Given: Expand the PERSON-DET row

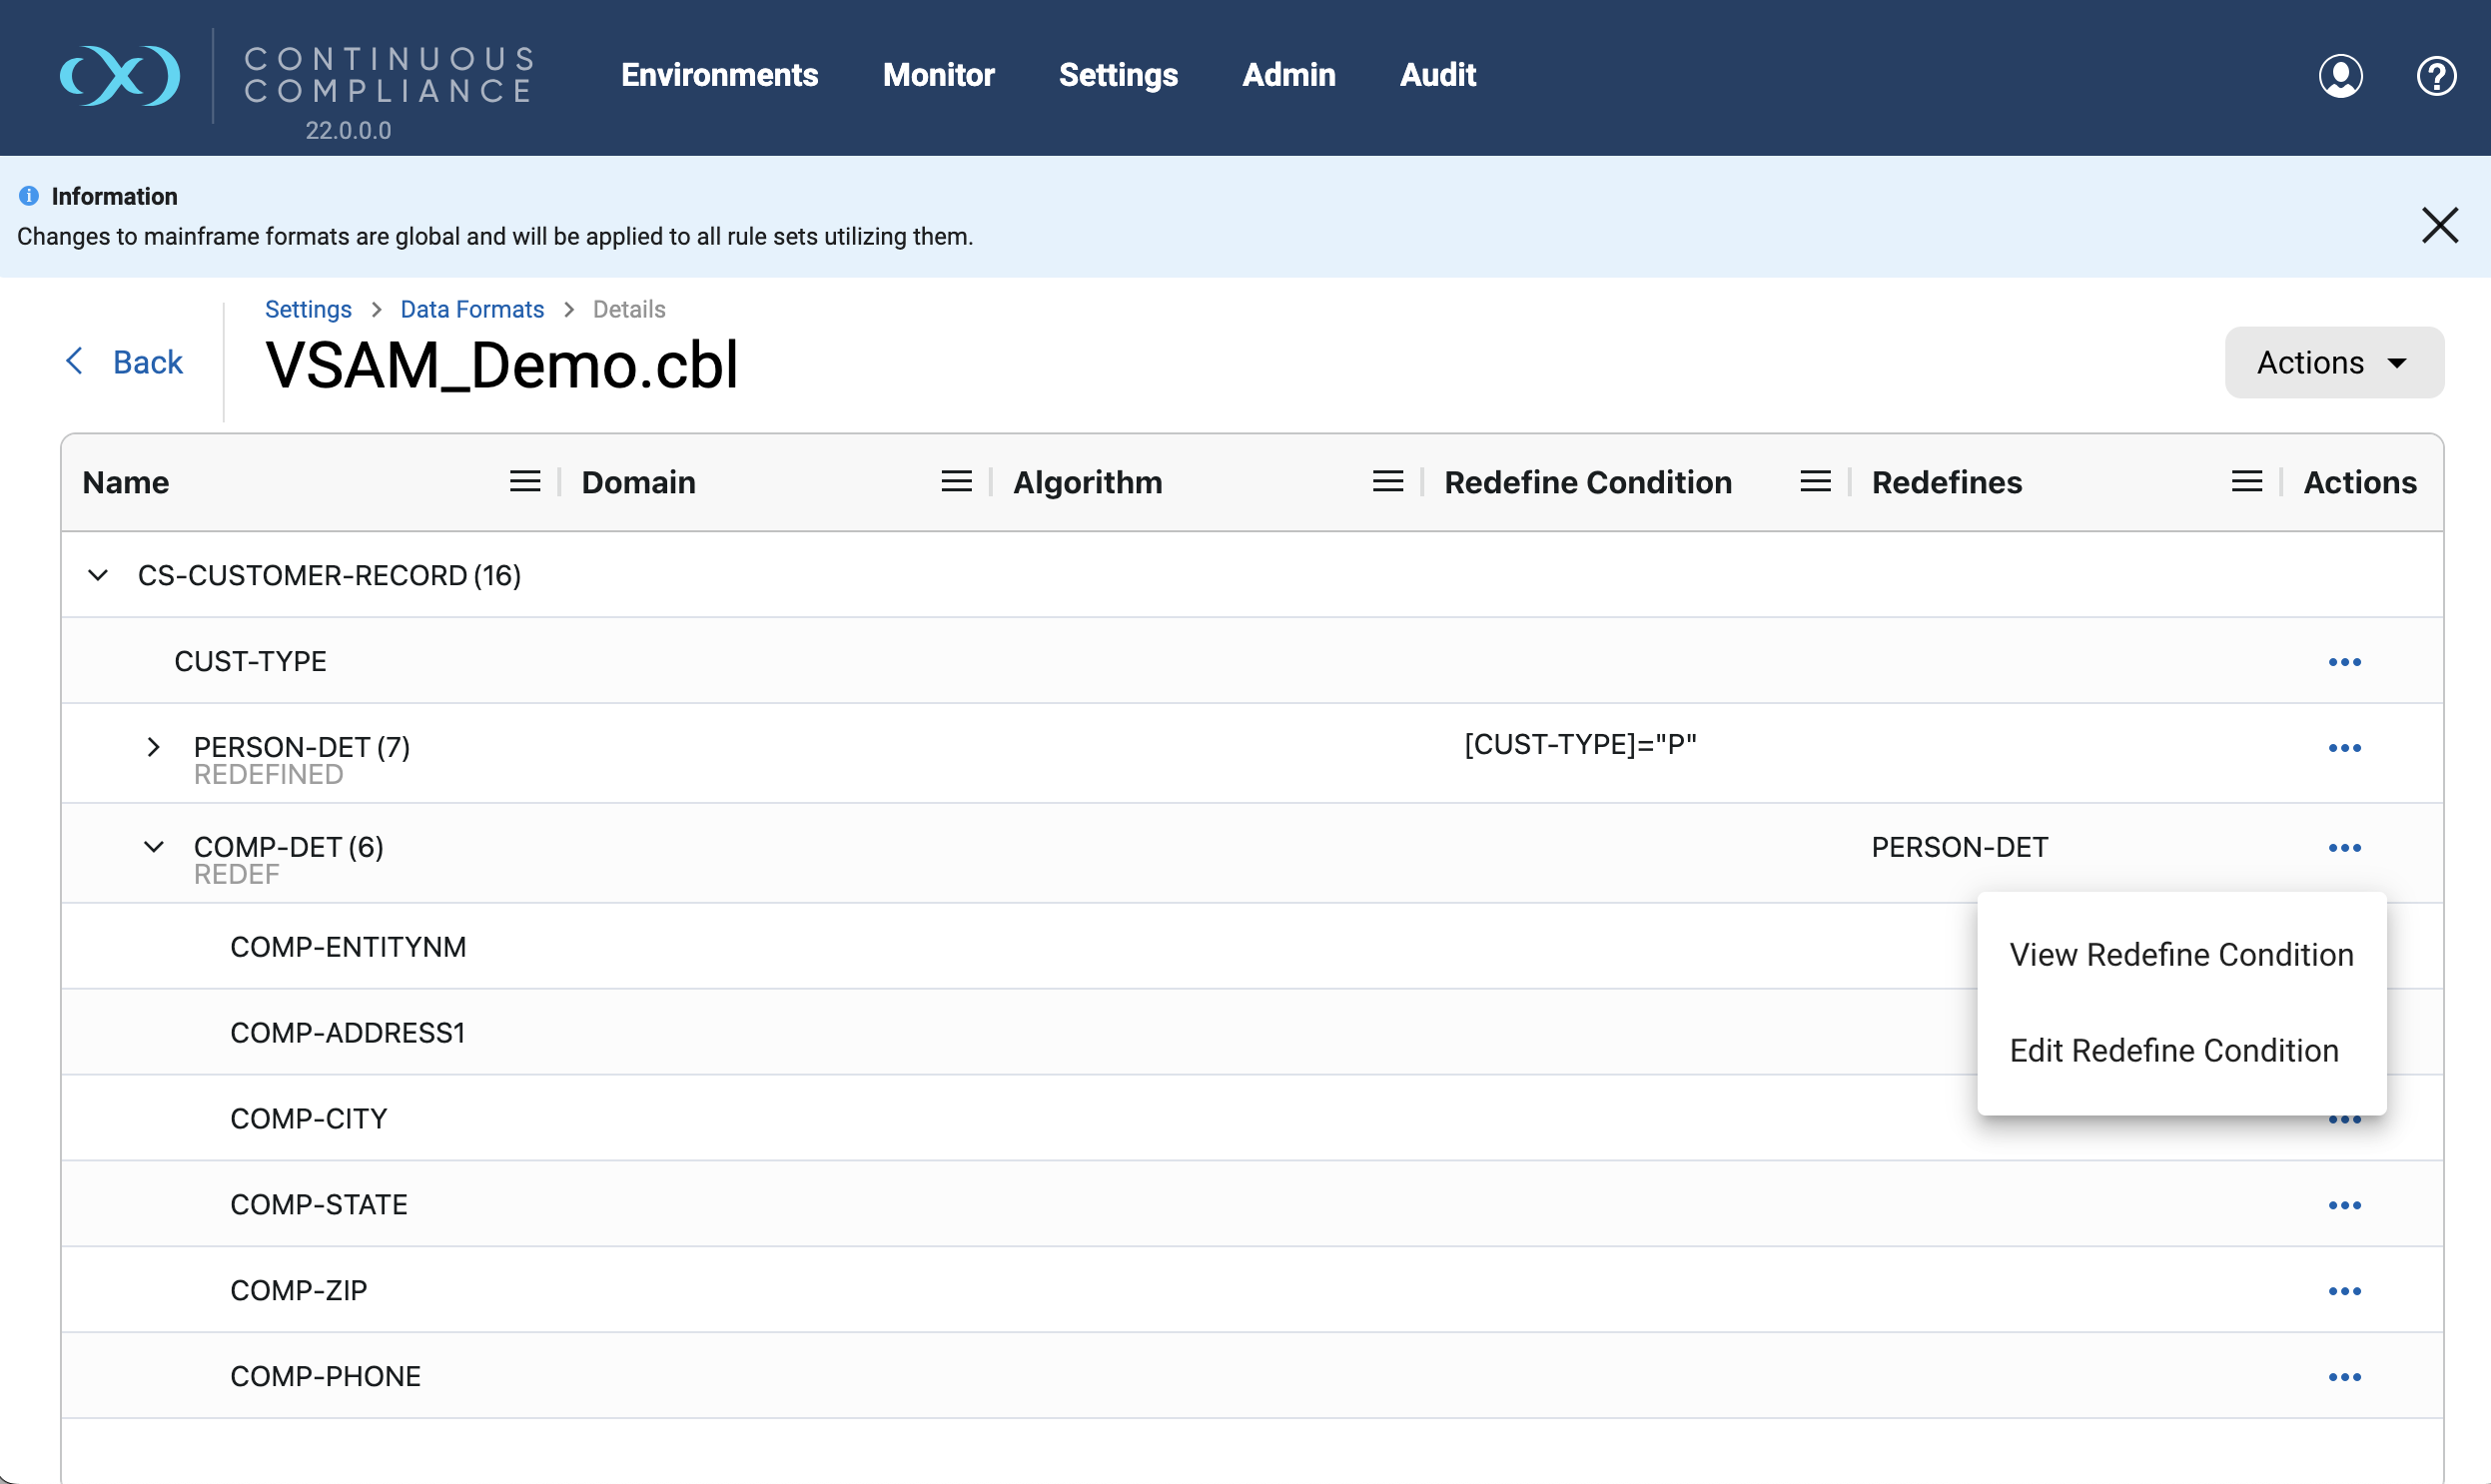Looking at the screenshot, I should [153, 747].
